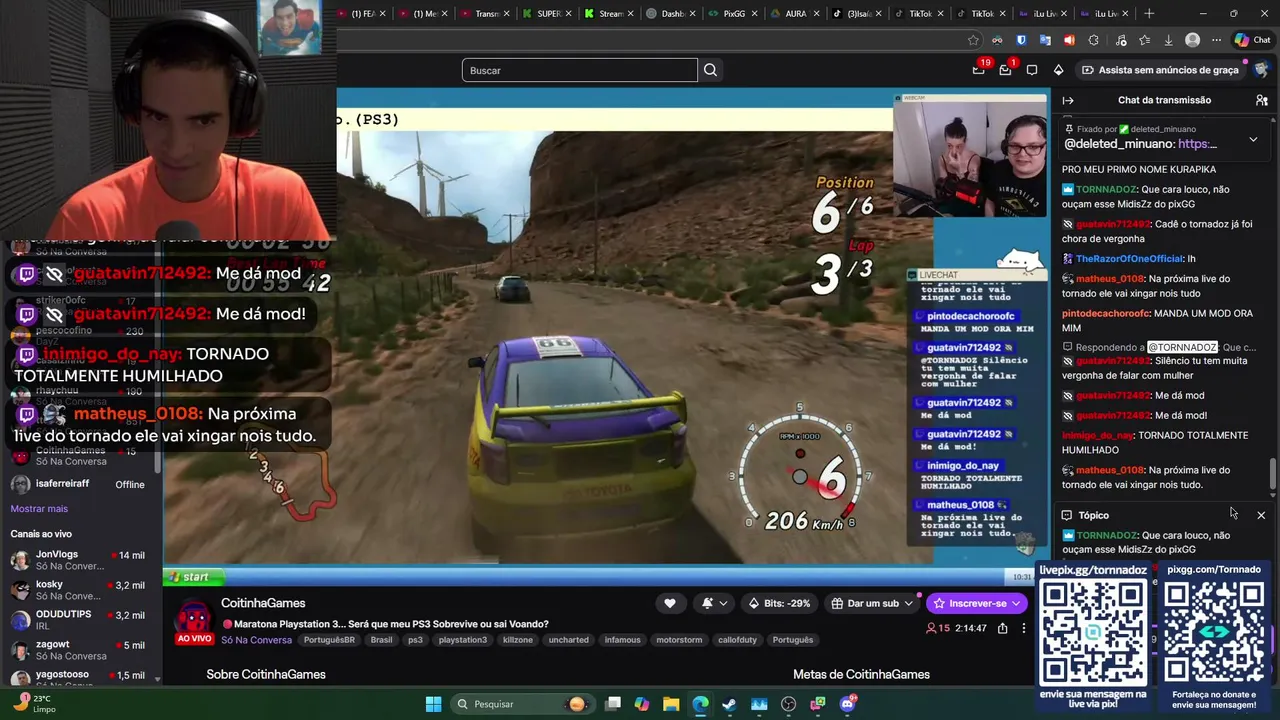Select the motorstorm tag

(x=679, y=640)
